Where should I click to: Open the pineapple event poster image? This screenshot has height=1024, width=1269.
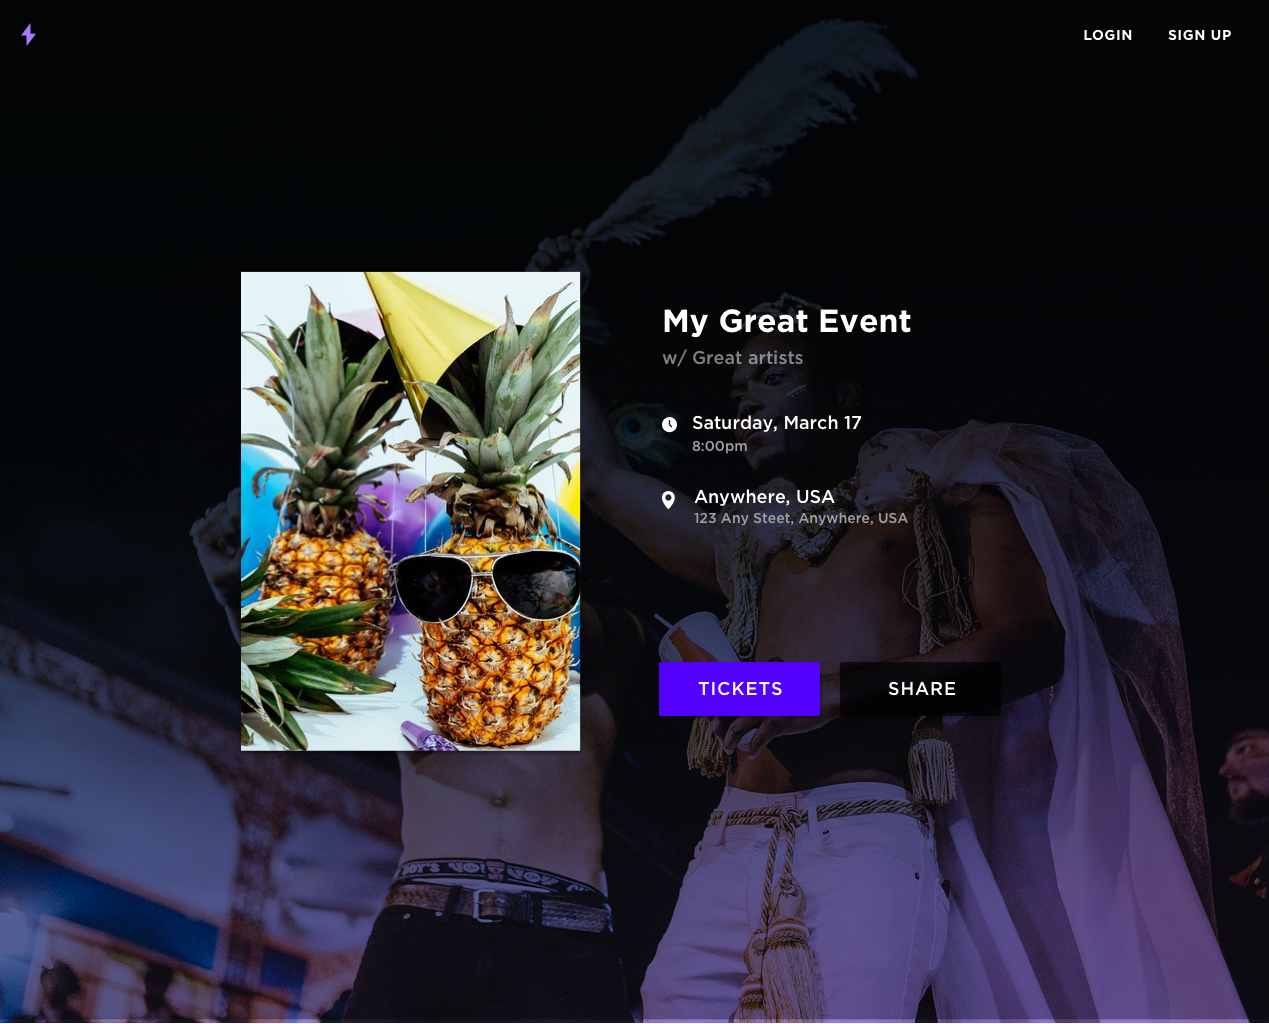pyautogui.click(x=411, y=511)
